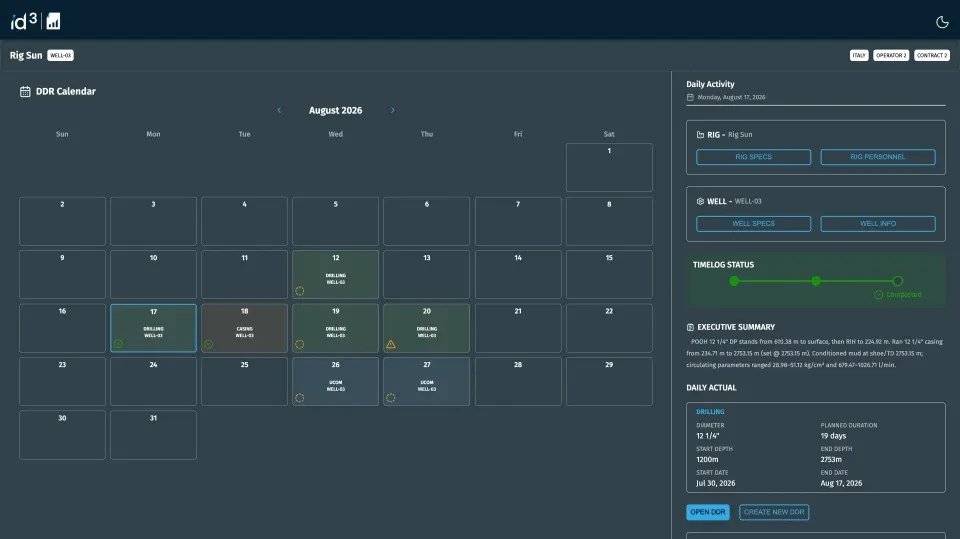Viewport: 960px width, 539px height.
Task: Select August 19 drilling day cell
Action: [x=336, y=328]
